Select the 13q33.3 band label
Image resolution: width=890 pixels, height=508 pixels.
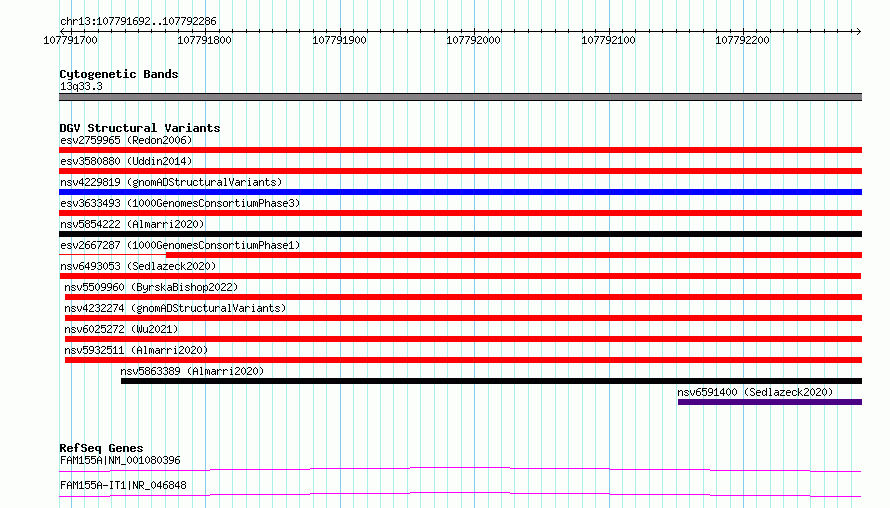[x=81, y=87]
